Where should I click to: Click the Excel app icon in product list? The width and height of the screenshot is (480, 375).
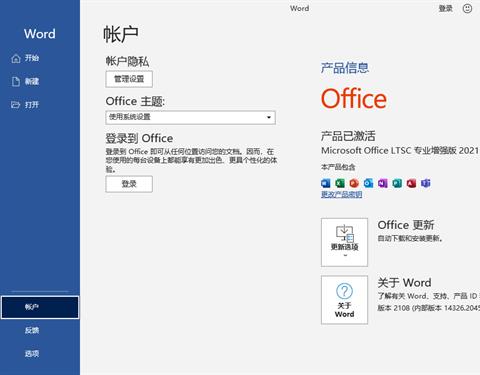point(340,183)
